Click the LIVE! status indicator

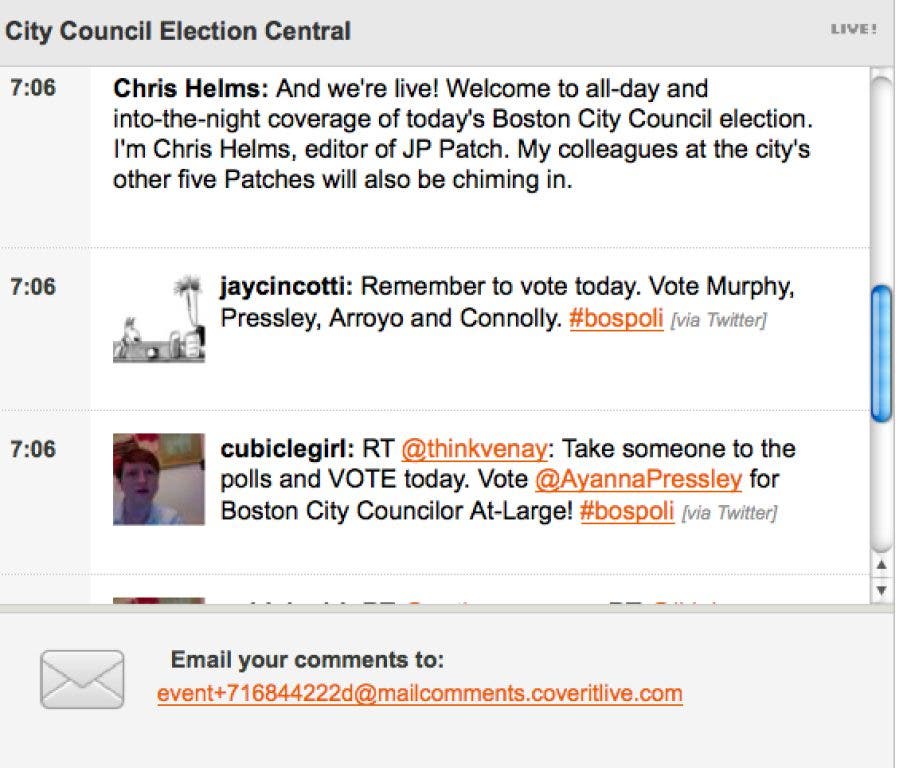[853, 30]
